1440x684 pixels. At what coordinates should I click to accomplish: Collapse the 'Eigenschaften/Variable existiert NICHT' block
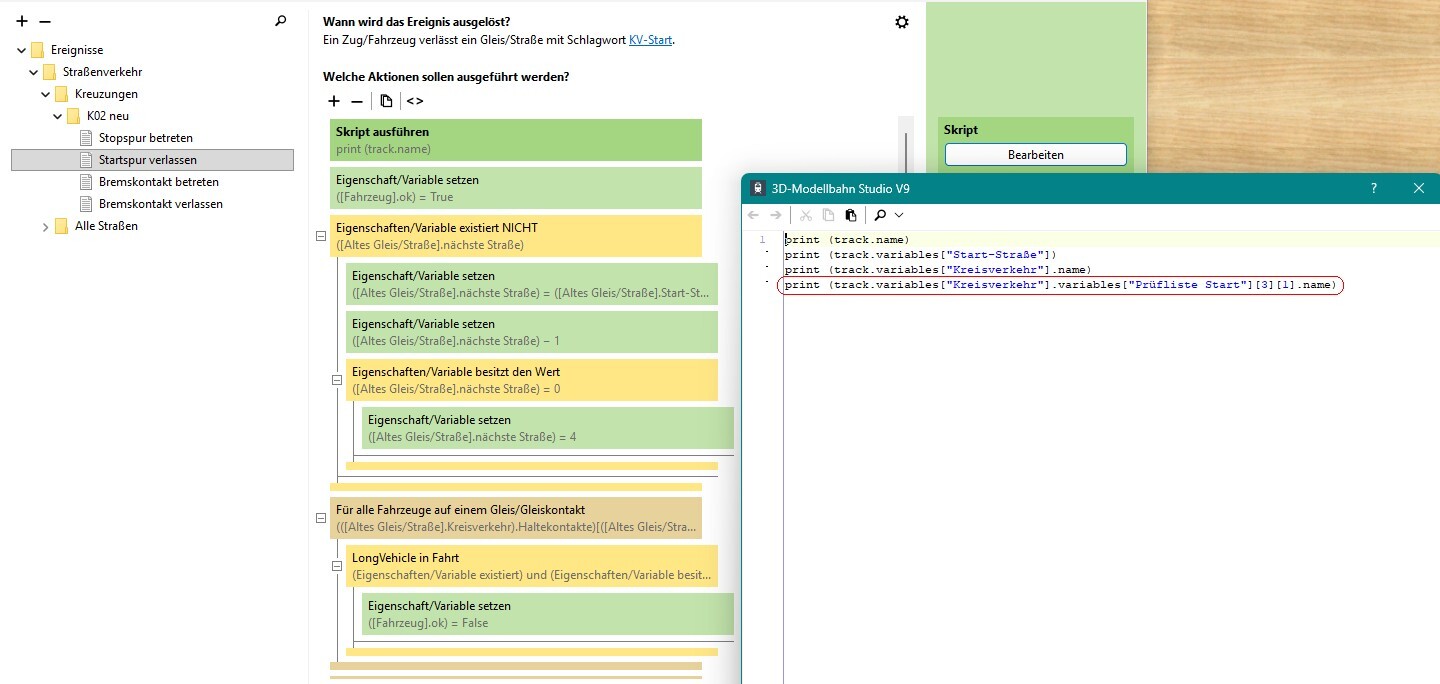(321, 236)
